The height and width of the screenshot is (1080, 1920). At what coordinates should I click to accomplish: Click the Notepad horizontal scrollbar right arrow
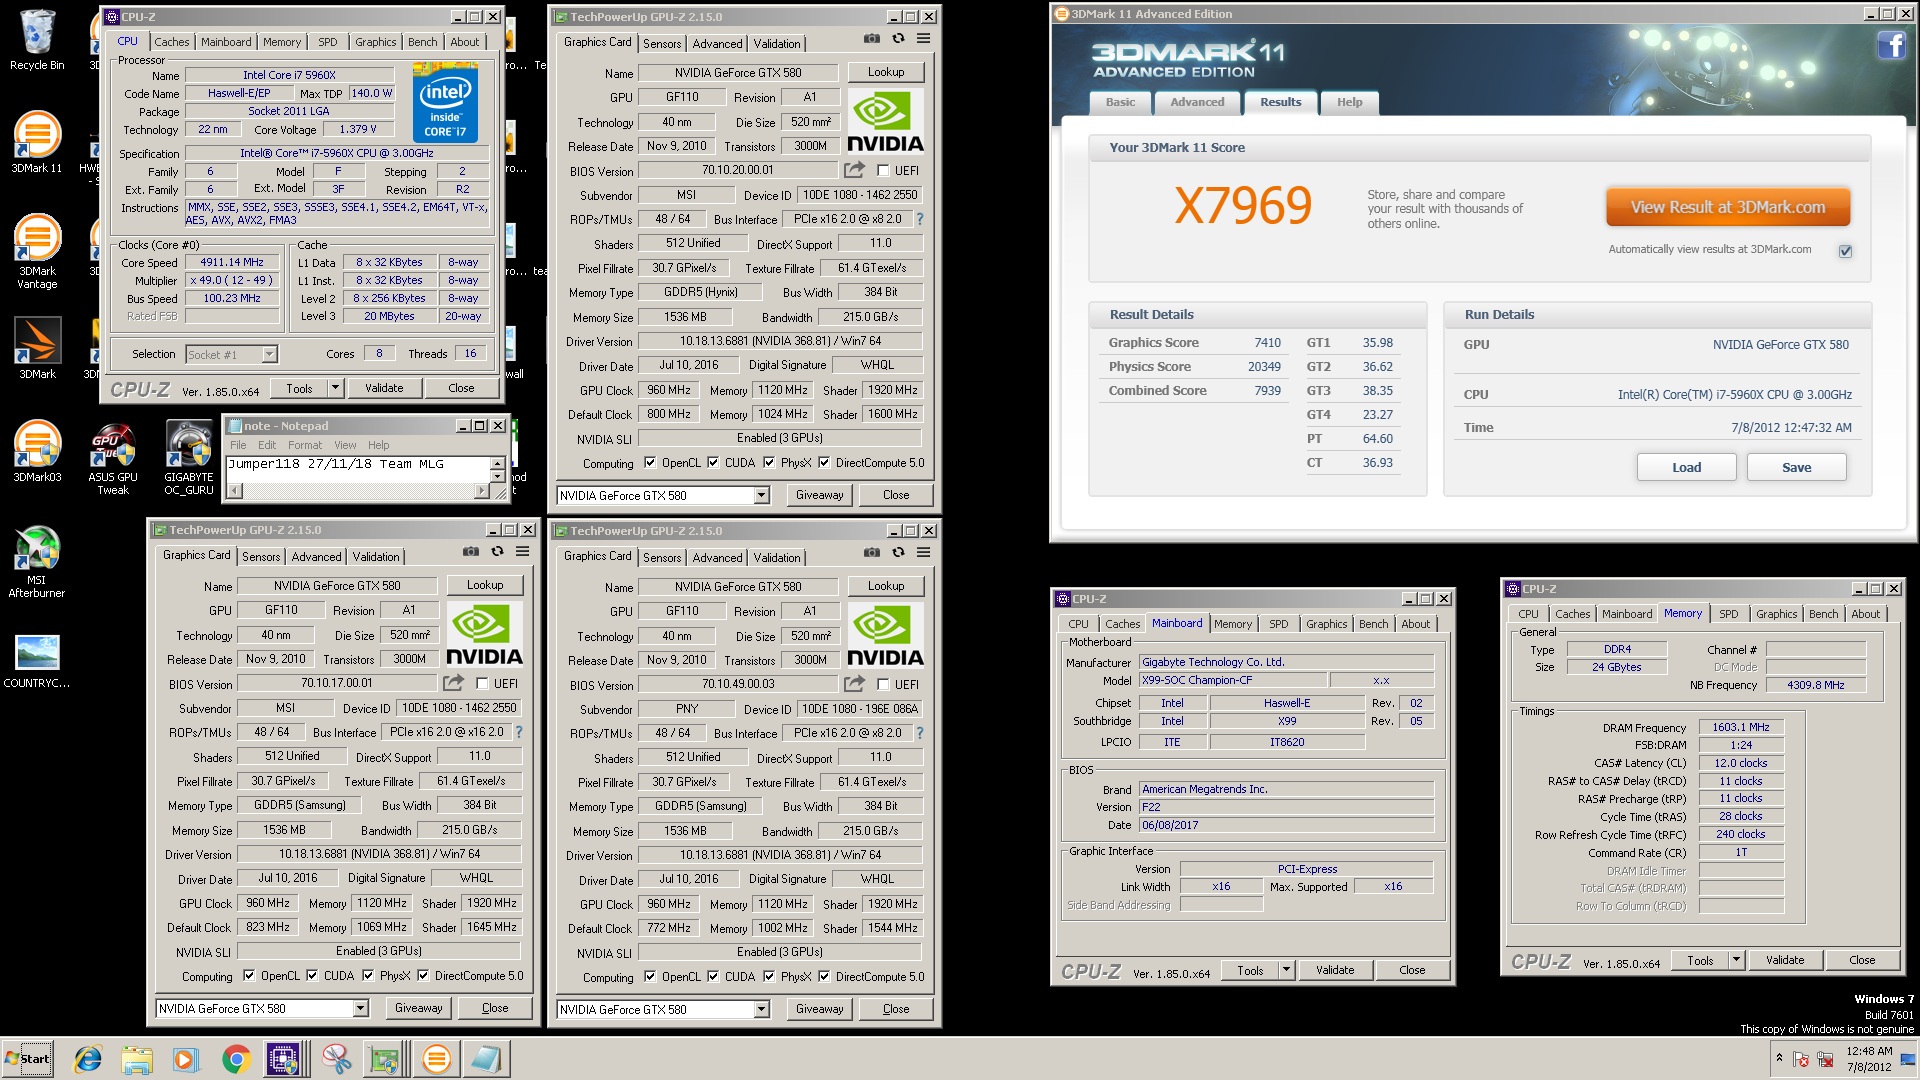coord(482,491)
